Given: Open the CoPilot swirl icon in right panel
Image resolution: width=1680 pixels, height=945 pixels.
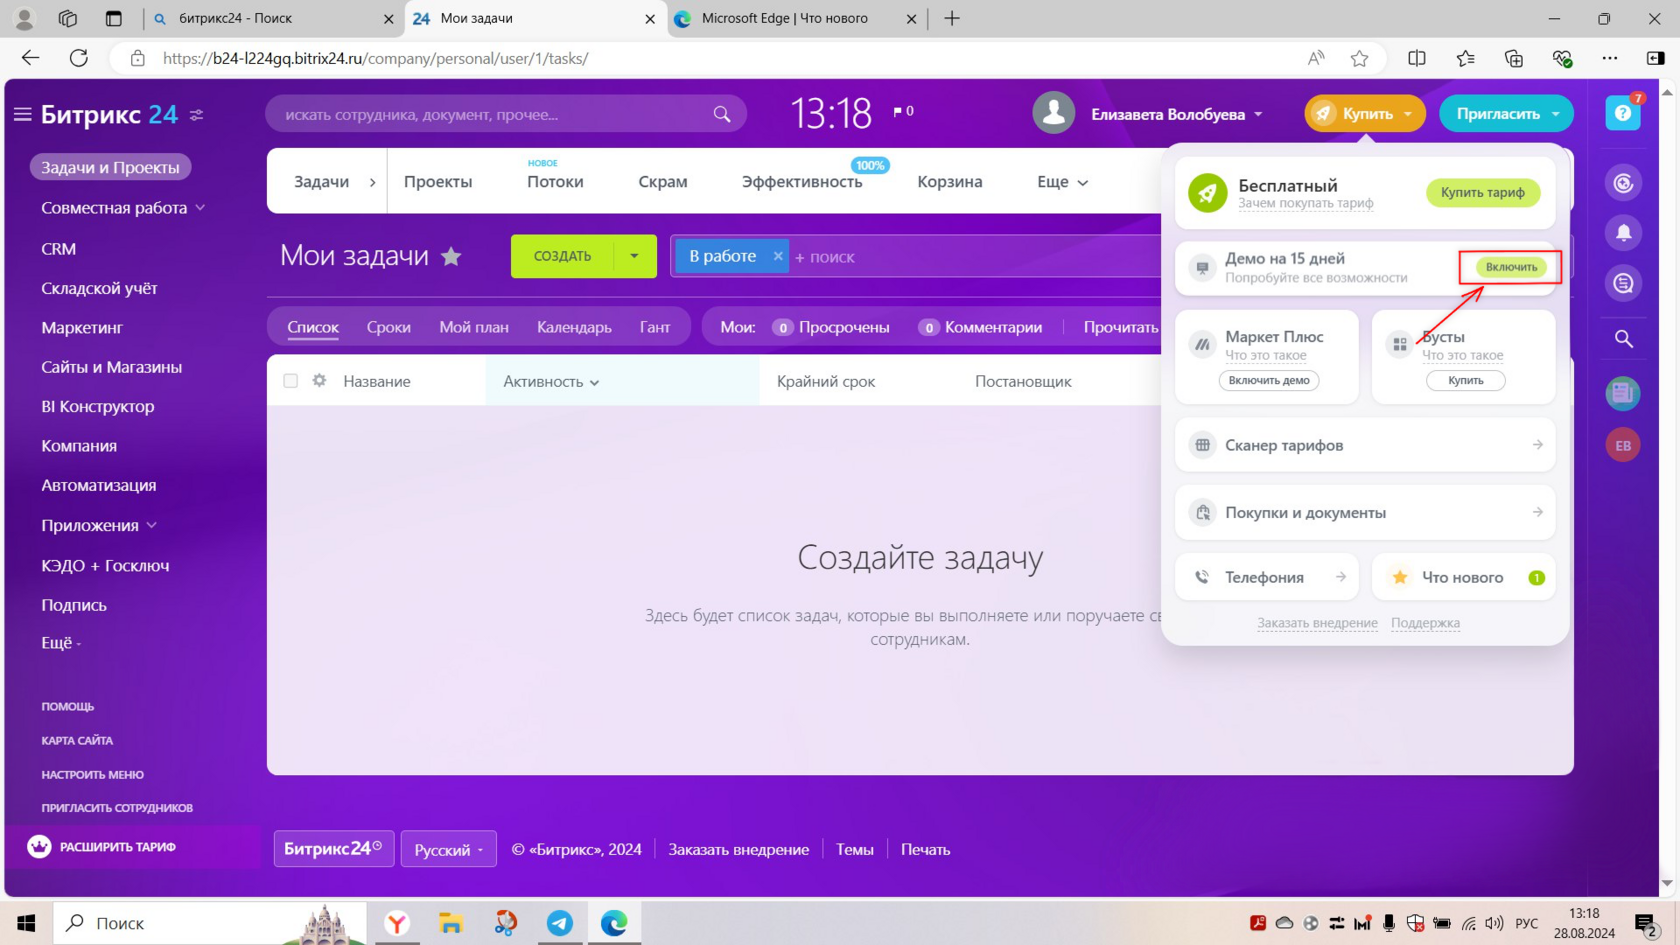Looking at the screenshot, I should pos(1623,183).
